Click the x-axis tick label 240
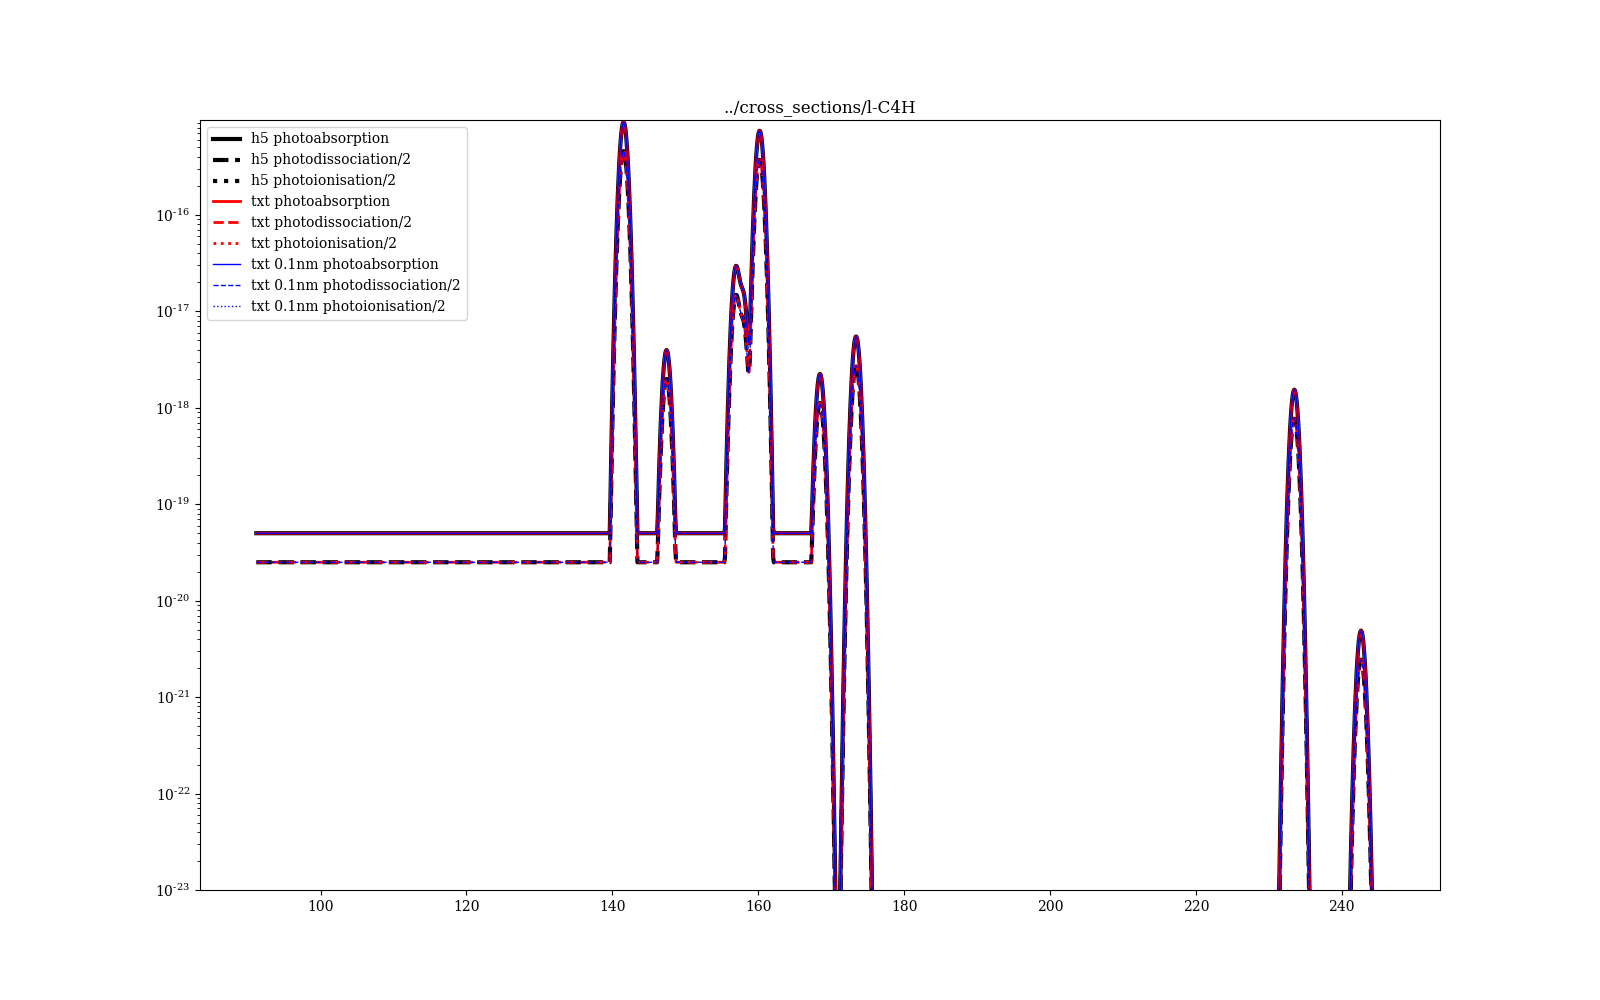 pos(1342,906)
